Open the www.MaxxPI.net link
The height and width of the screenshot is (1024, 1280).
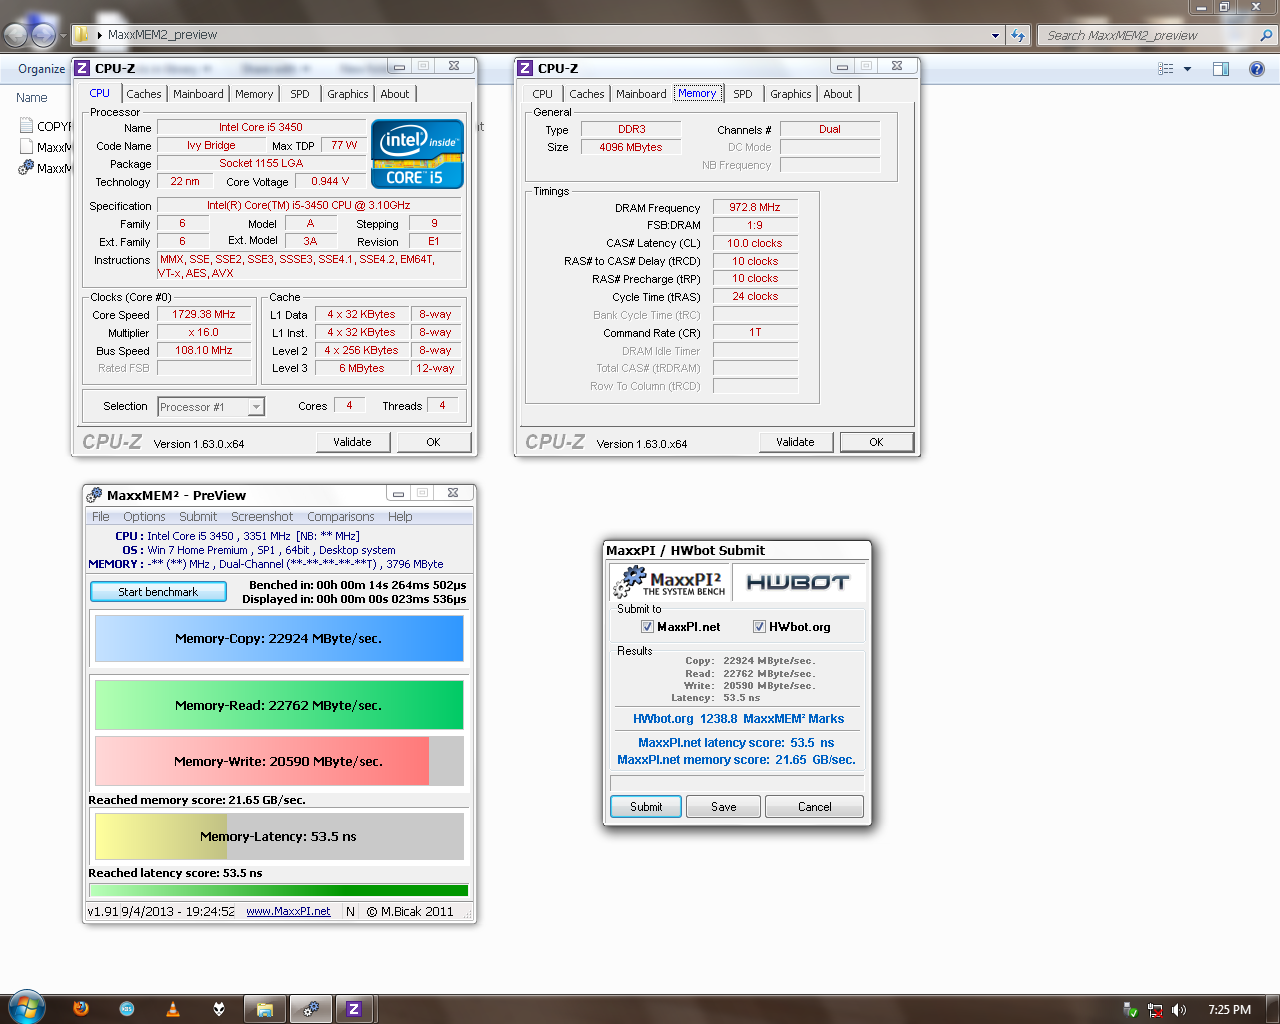click(x=288, y=912)
